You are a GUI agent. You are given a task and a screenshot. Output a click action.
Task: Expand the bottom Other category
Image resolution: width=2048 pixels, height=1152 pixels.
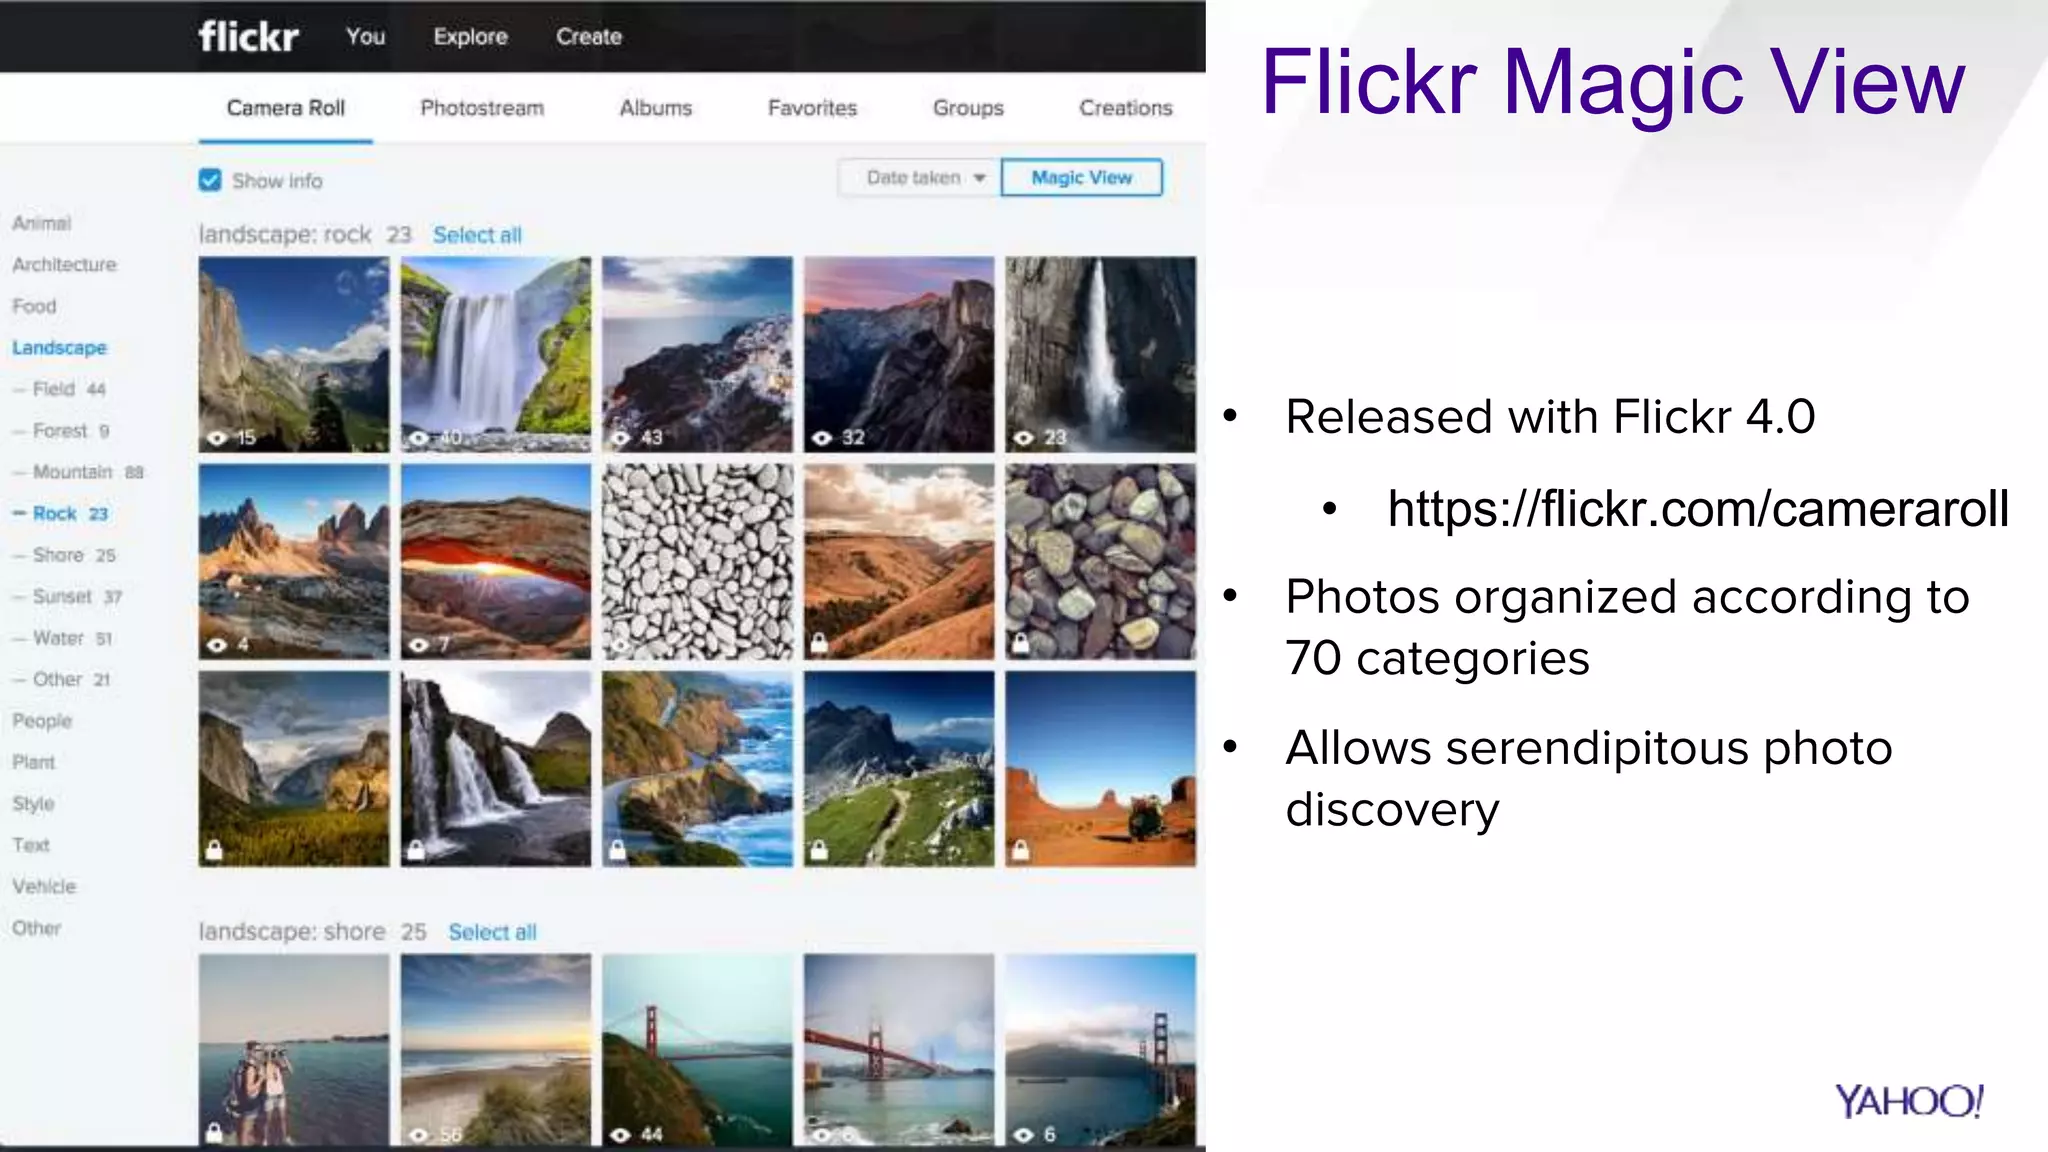coord(37,928)
